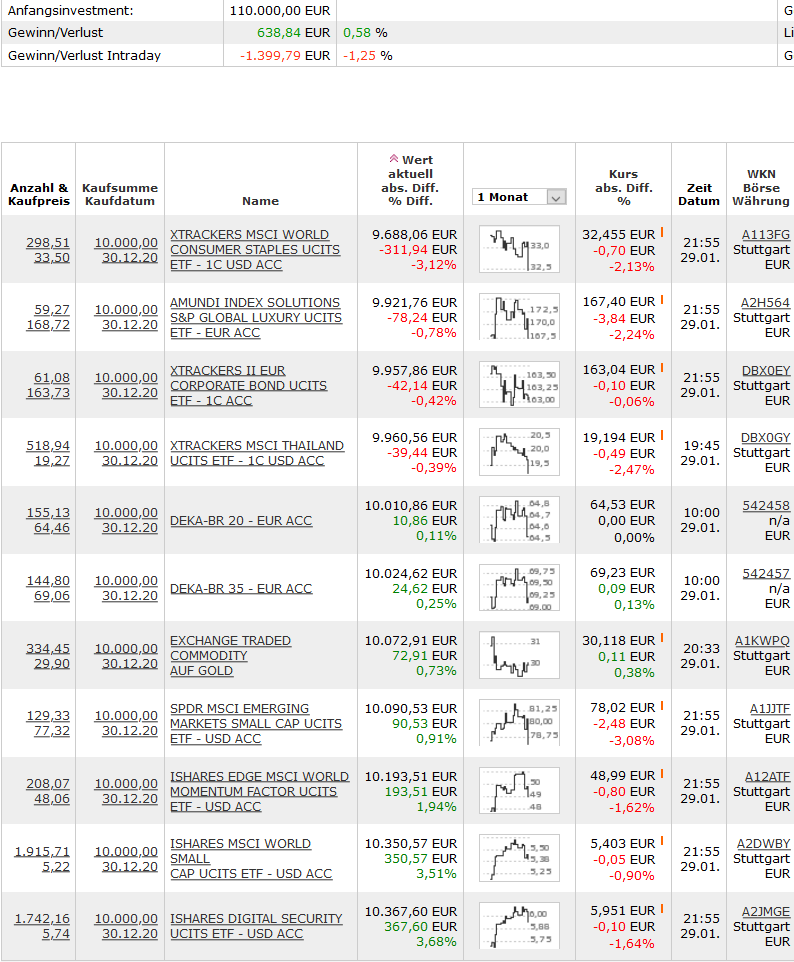Image resolution: width=794 pixels, height=962 pixels.
Task: Open MSCI World Small Cap chart thumbnail
Action: [x=519, y=858]
